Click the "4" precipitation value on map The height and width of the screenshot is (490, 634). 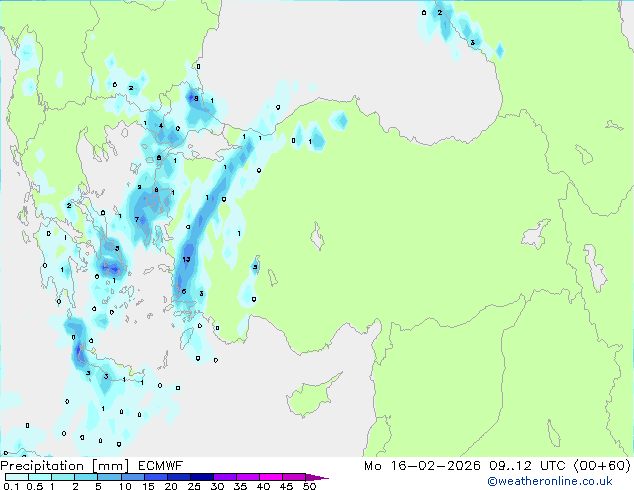[161, 125]
